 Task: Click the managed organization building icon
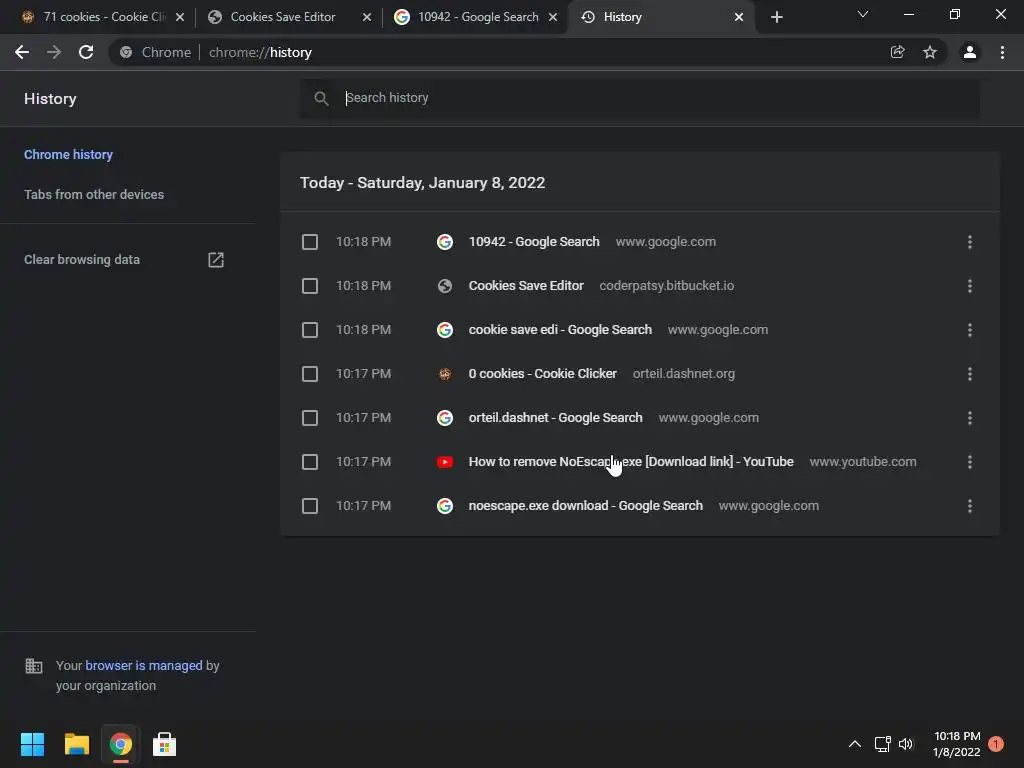coord(33,666)
